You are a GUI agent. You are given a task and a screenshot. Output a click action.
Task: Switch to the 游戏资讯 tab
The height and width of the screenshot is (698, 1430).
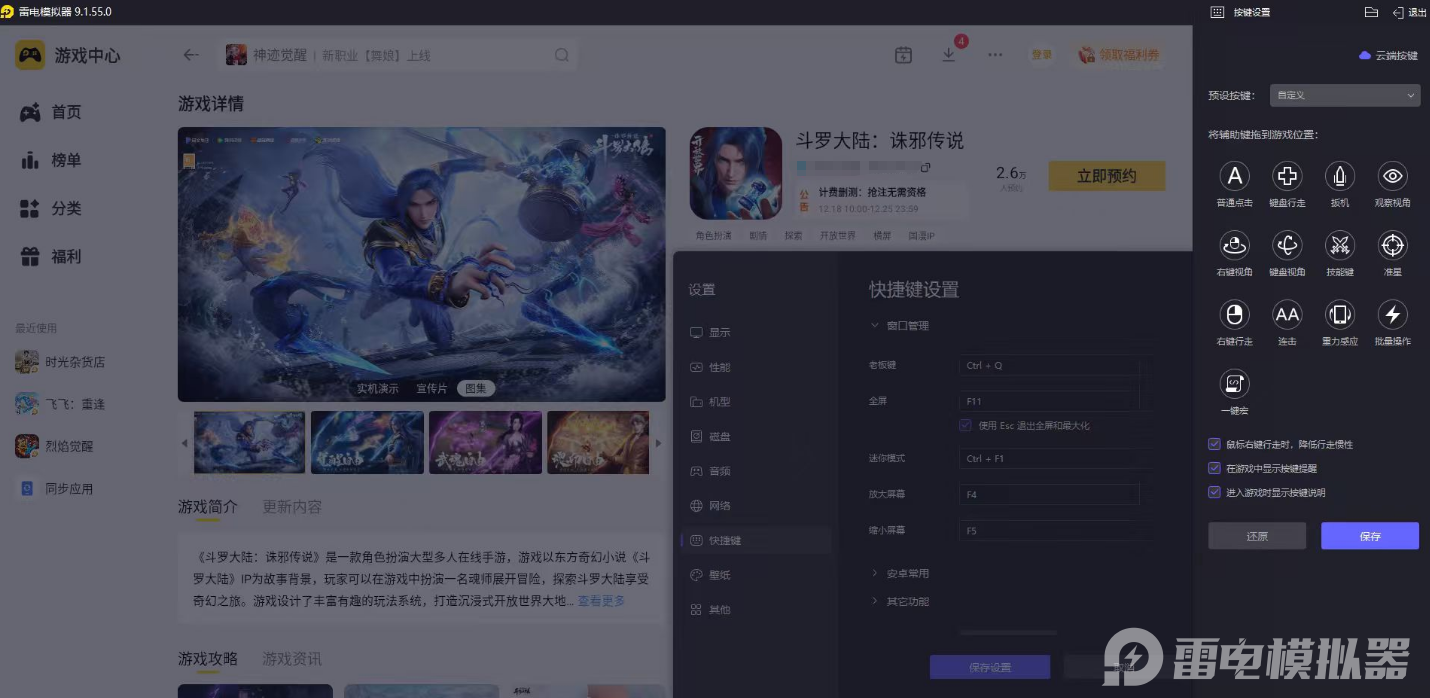tap(292, 659)
